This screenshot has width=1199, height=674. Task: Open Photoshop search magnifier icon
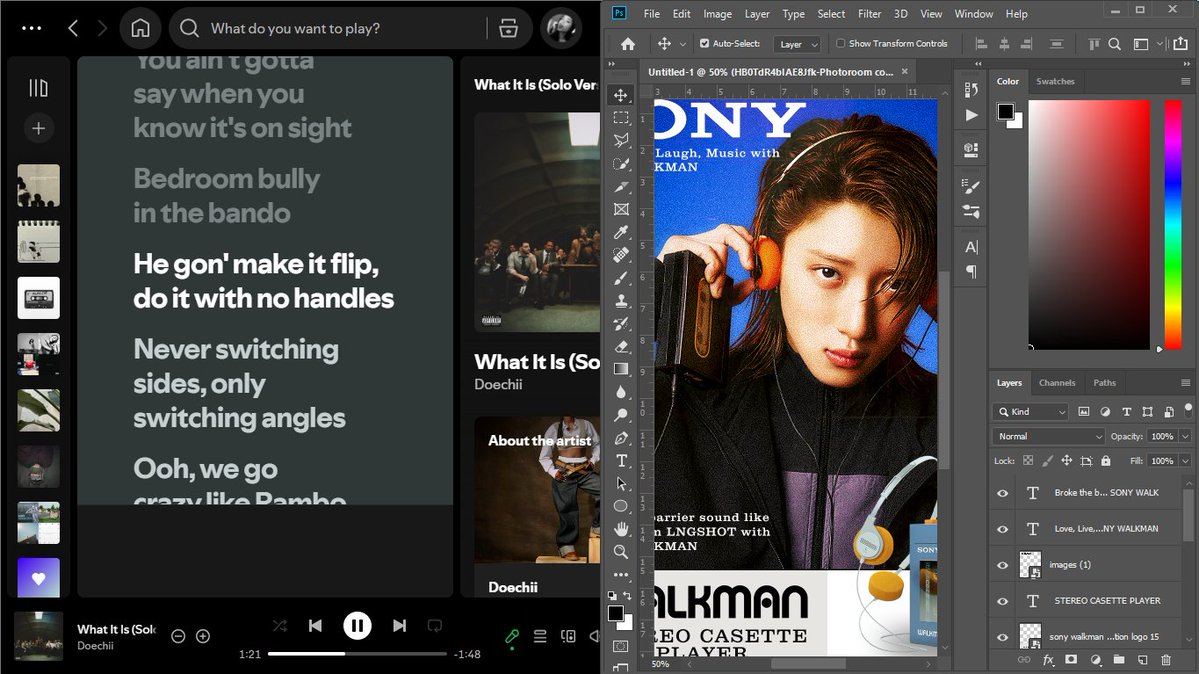point(1115,44)
